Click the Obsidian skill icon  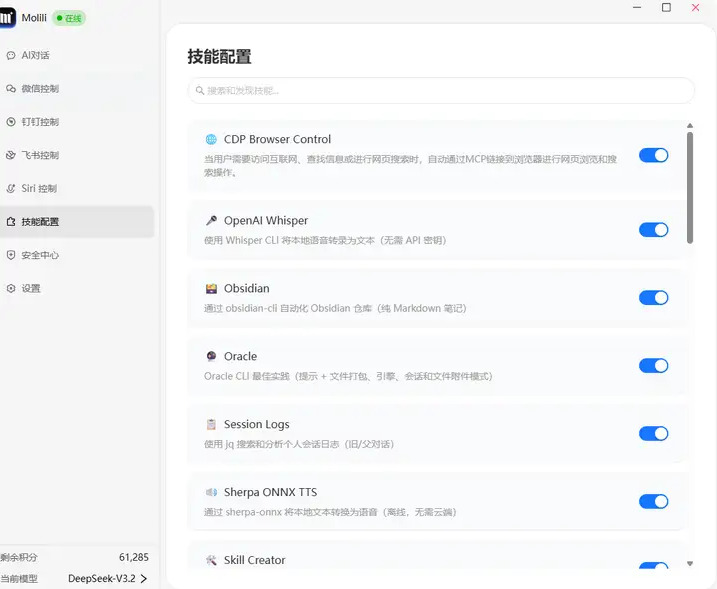(x=211, y=289)
